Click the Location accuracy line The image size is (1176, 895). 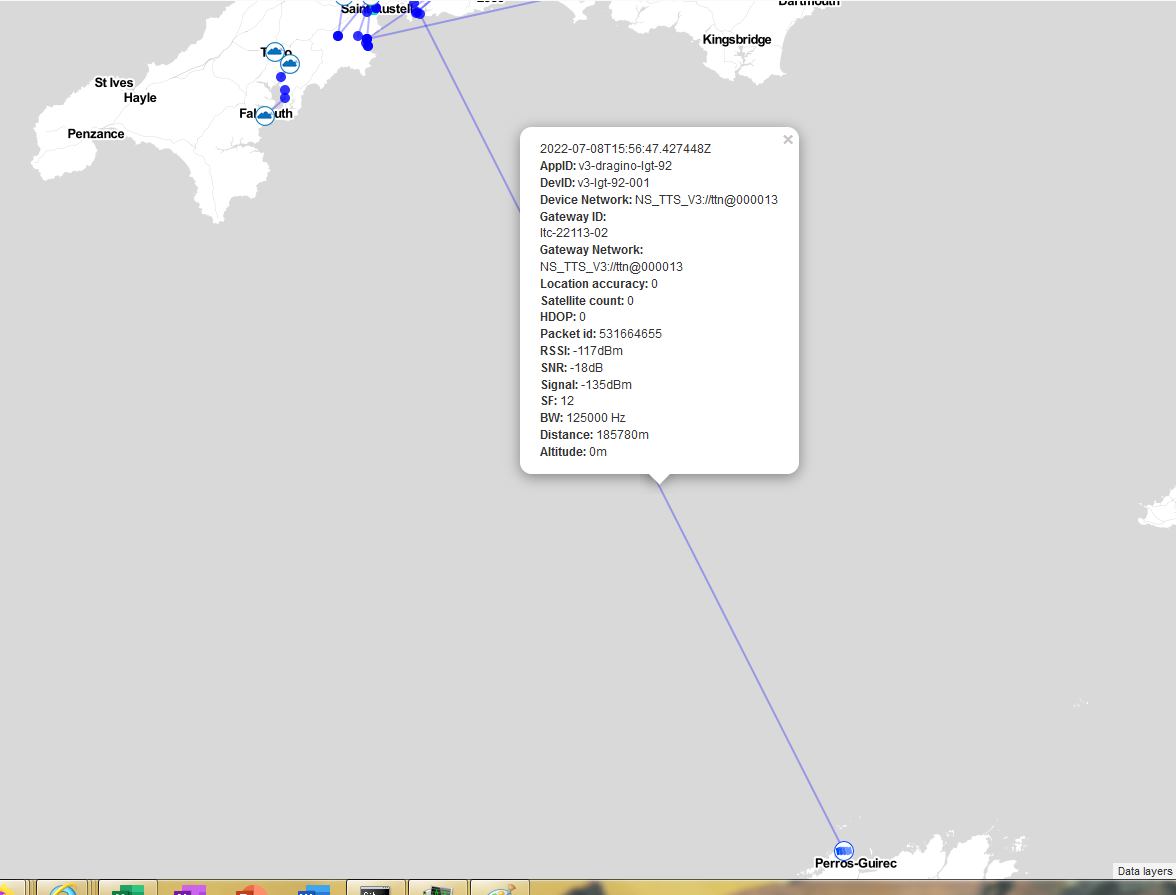[x=598, y=284]
